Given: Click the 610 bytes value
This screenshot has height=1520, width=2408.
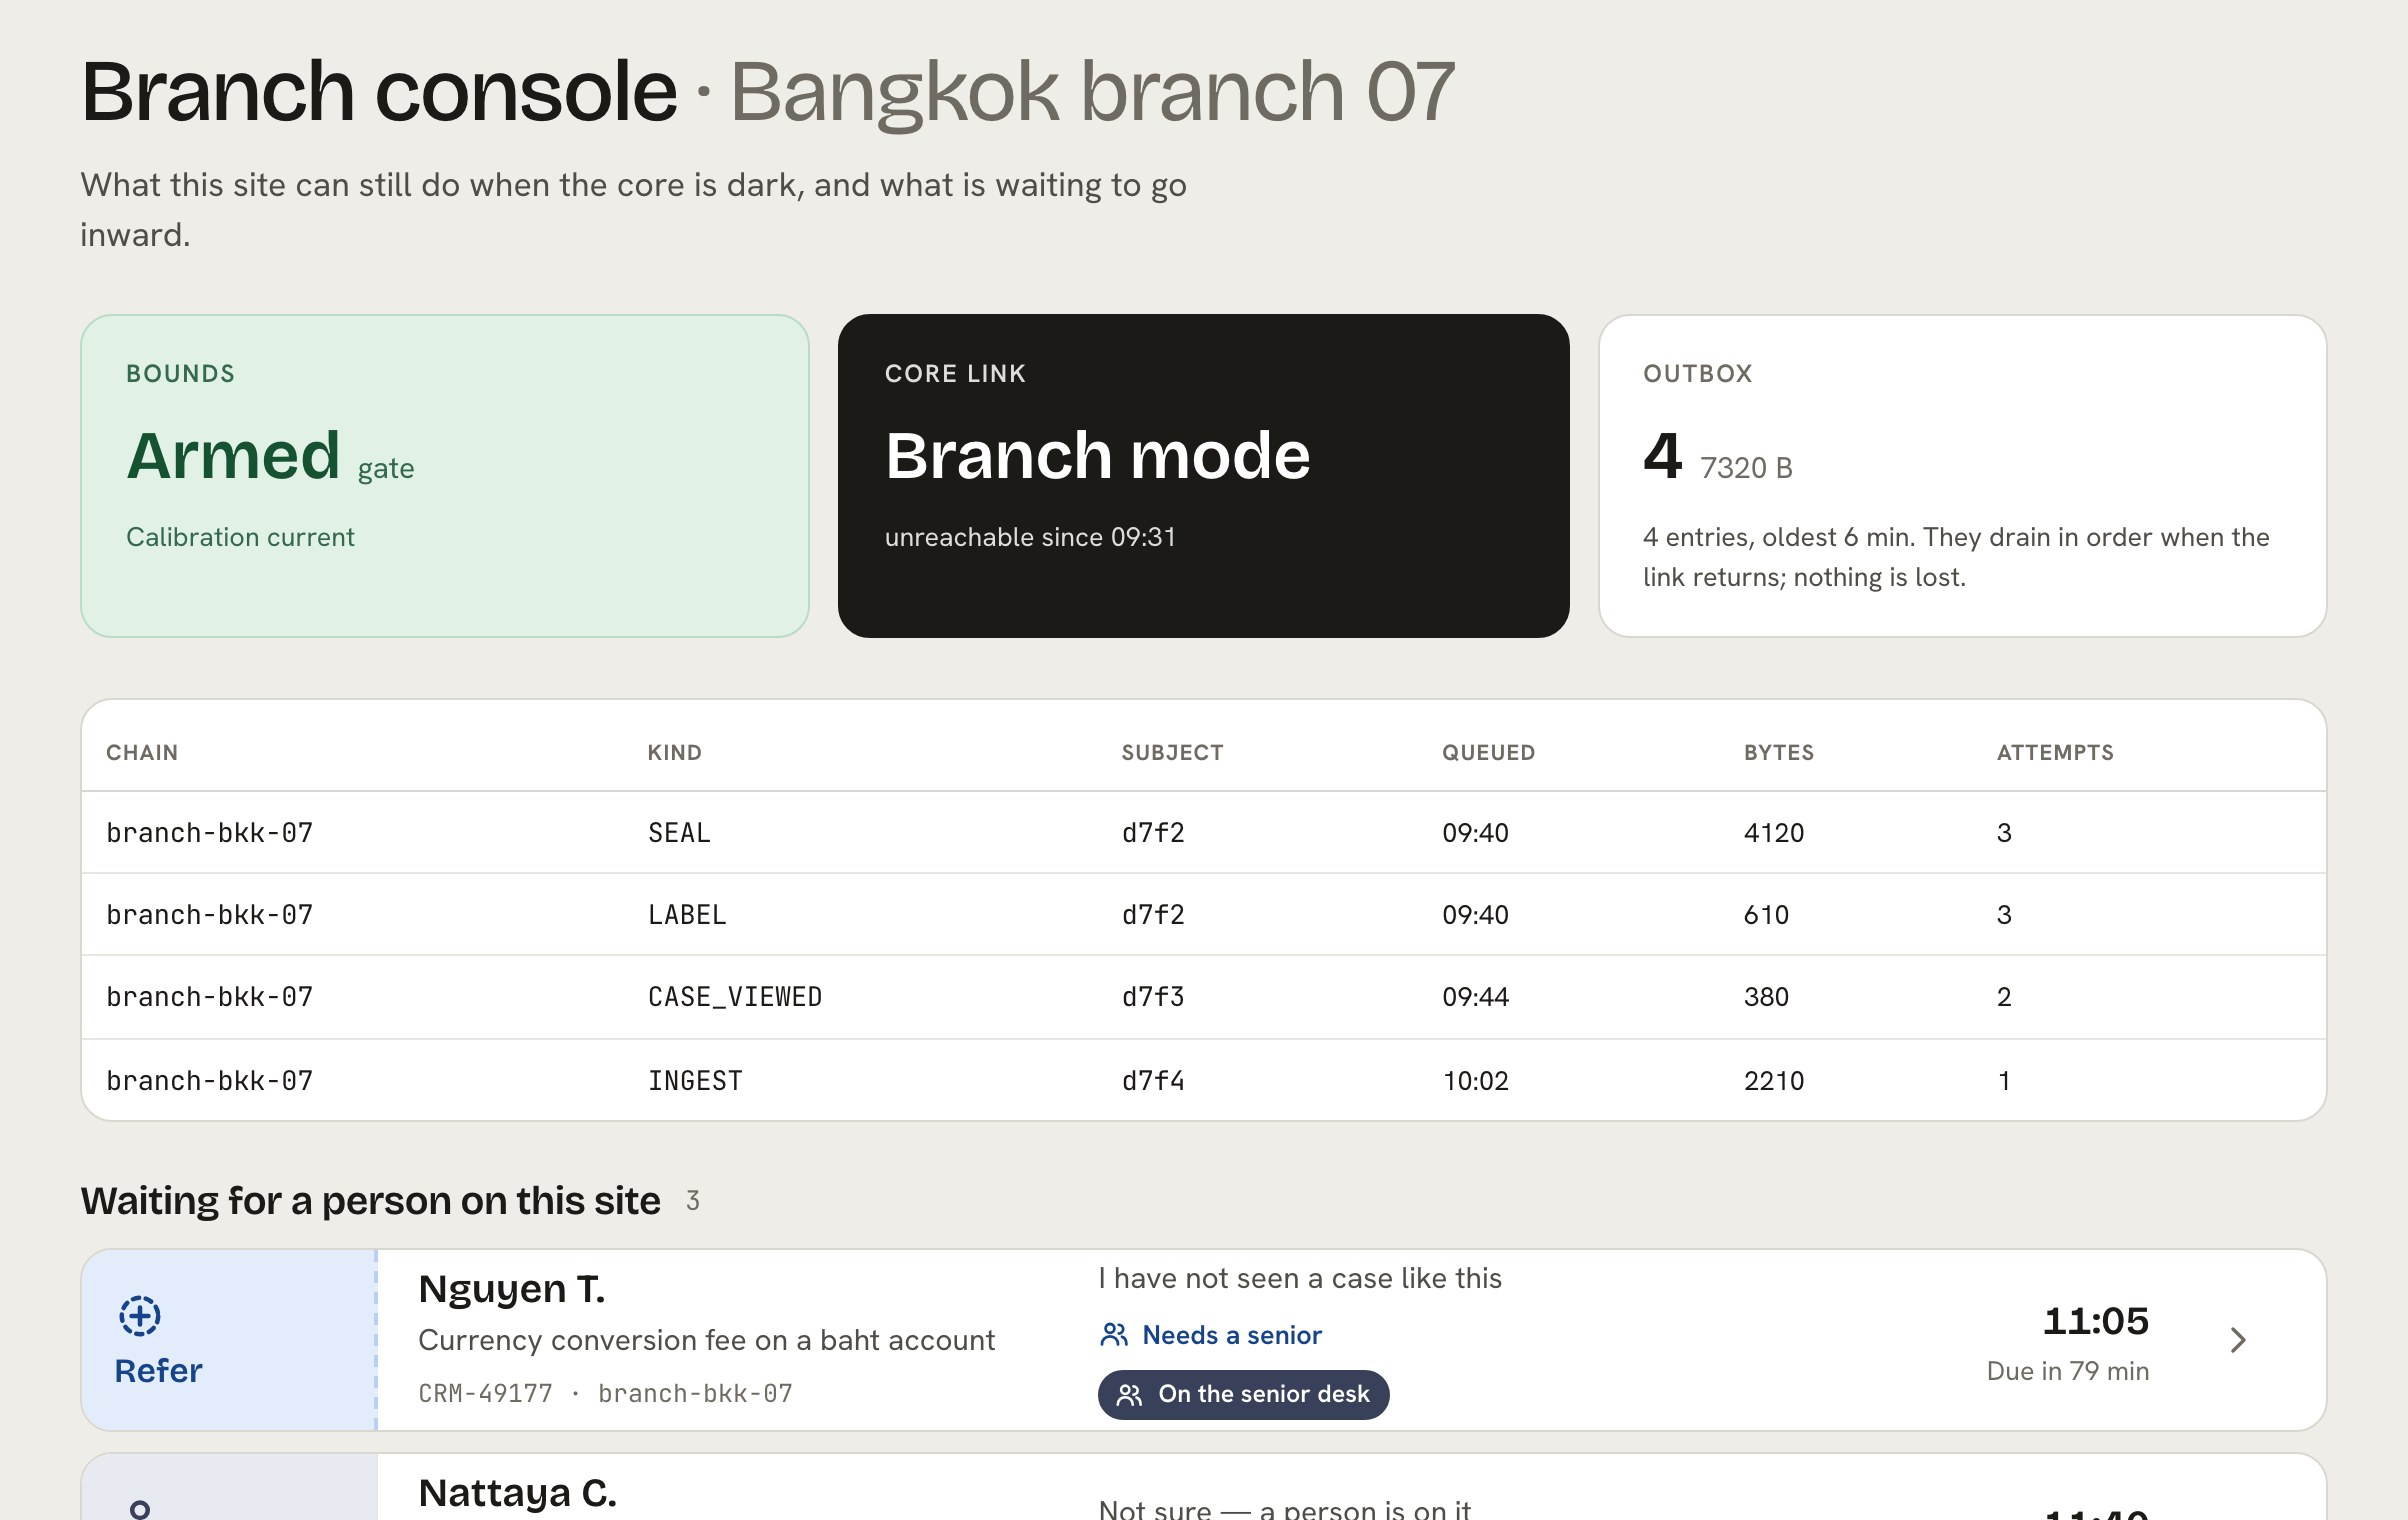Looking at the screenshot, I should [x=1766, y=914].
